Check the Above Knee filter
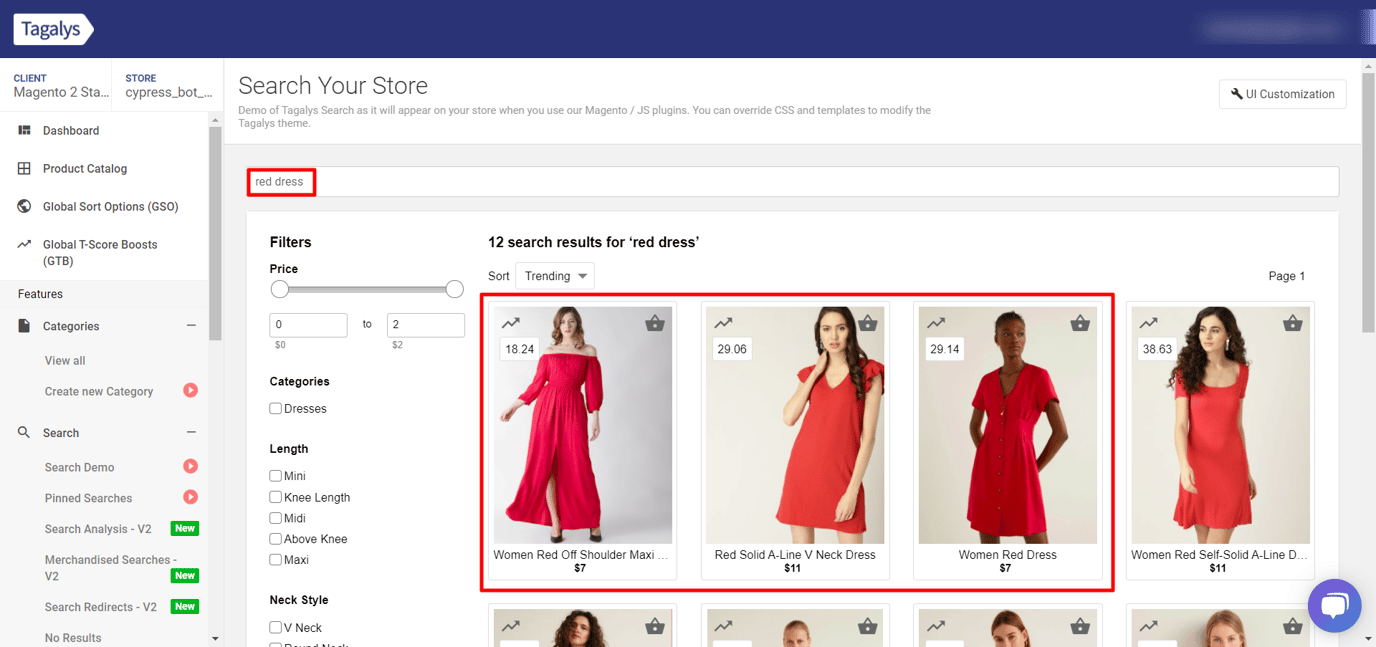This screenshot has height=647, width=1376. tap(275, 539)
